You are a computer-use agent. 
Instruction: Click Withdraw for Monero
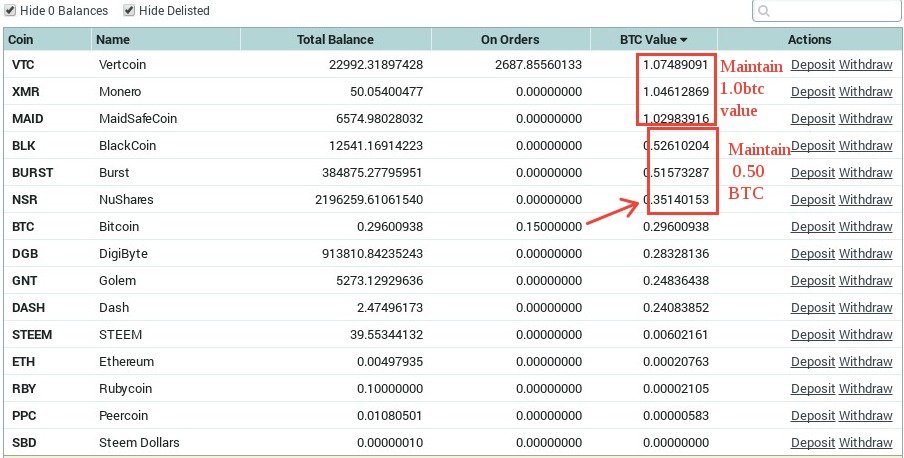click(x=865, y=92)
